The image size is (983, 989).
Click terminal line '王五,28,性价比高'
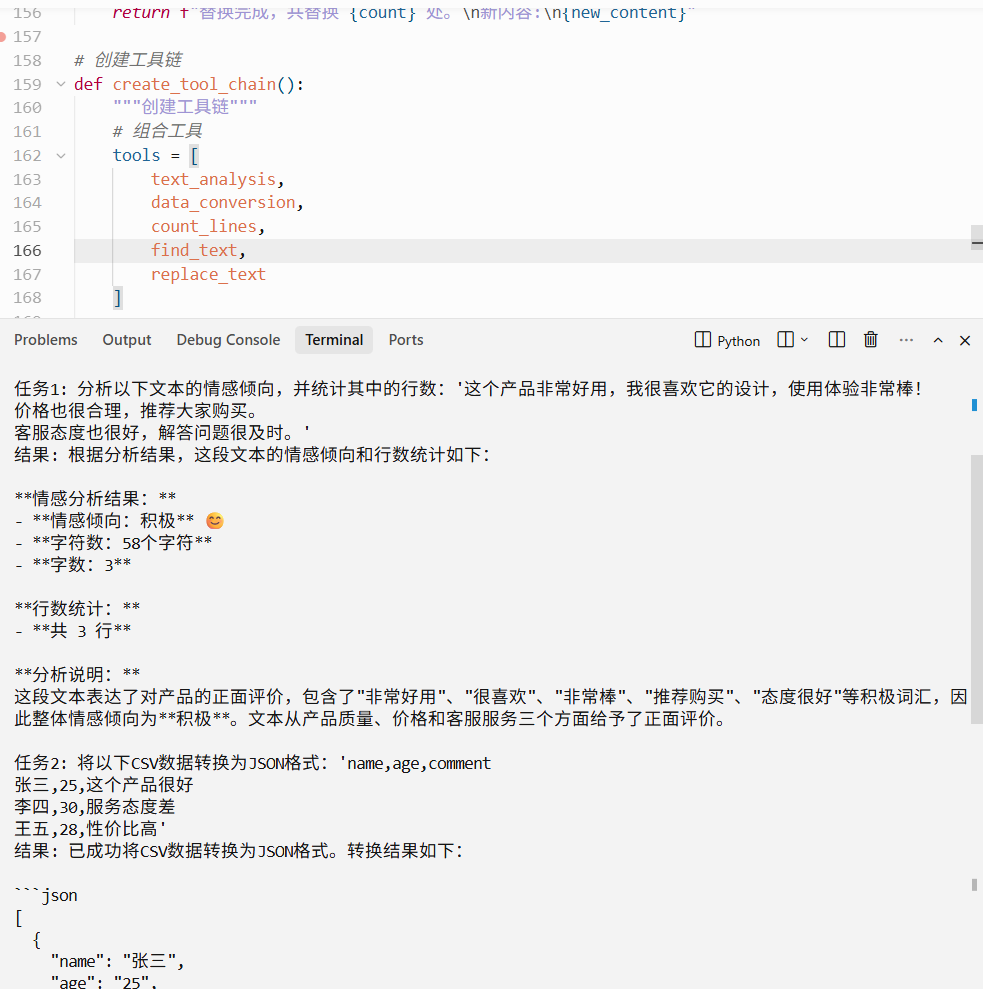90,829
